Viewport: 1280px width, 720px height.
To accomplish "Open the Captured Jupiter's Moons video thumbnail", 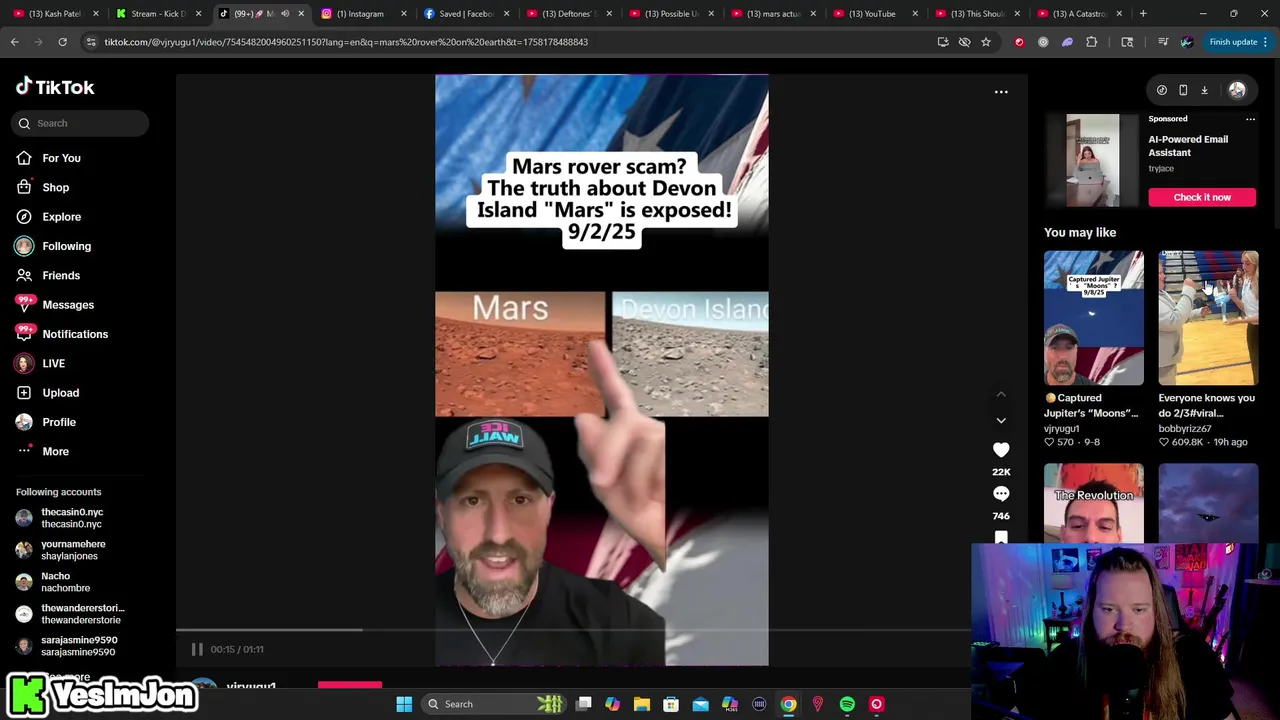I will [1094, 318].
